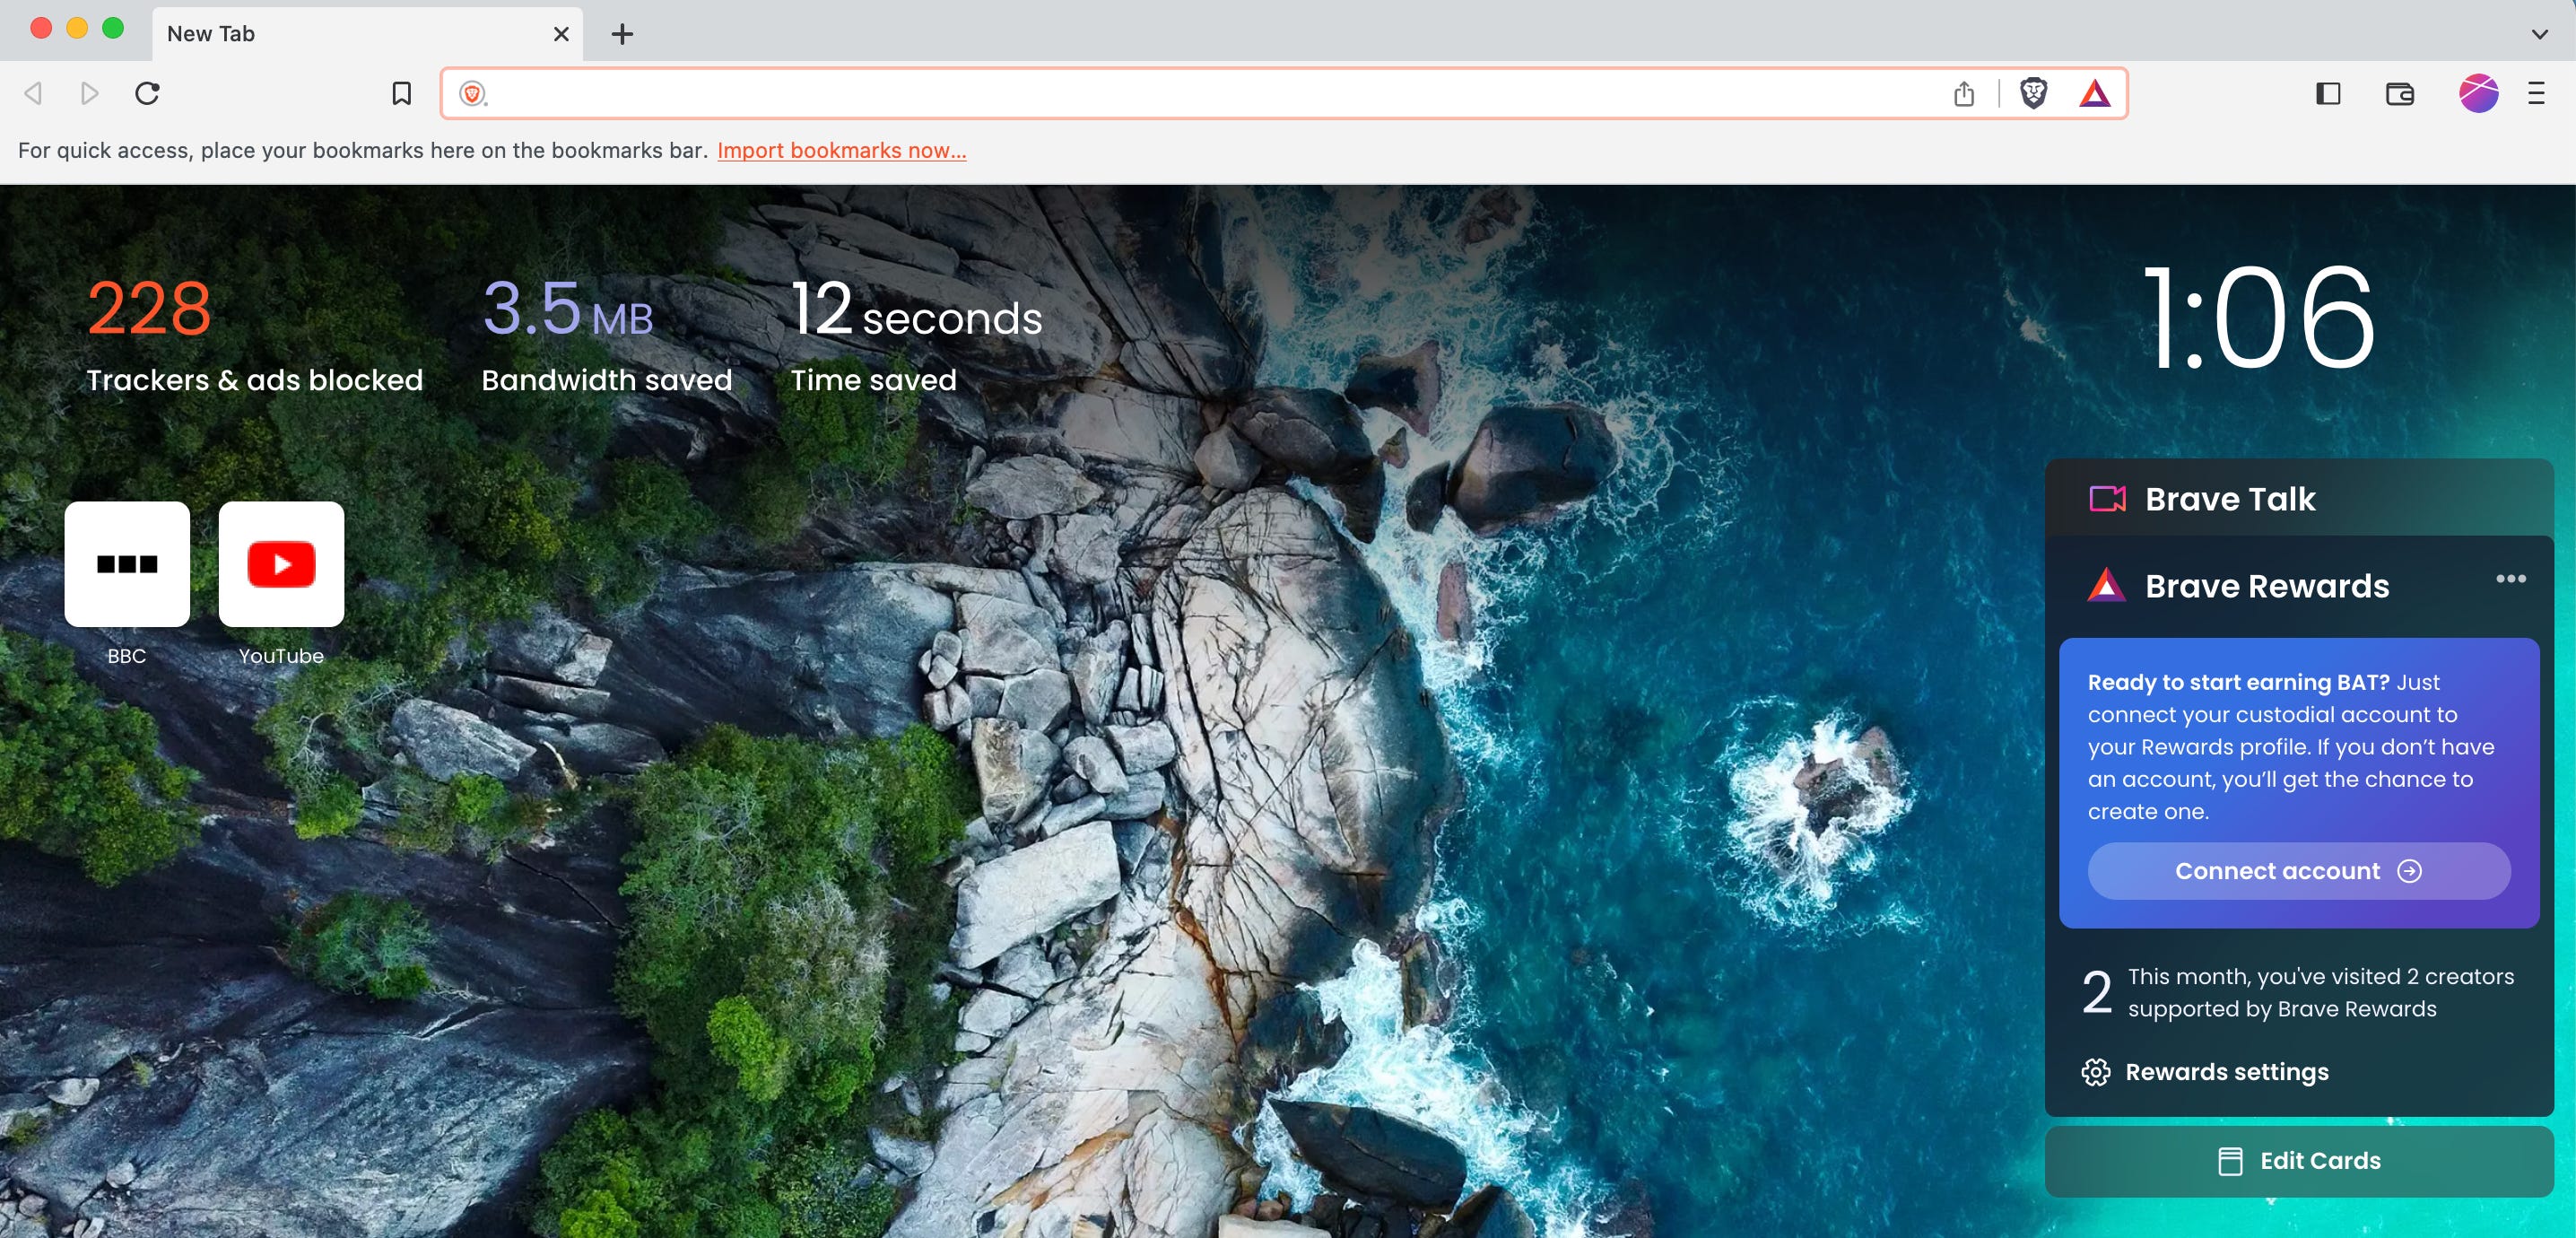Close the New Tab tab
Viewport: 2576px width, 1238px height.
point(561,34)
